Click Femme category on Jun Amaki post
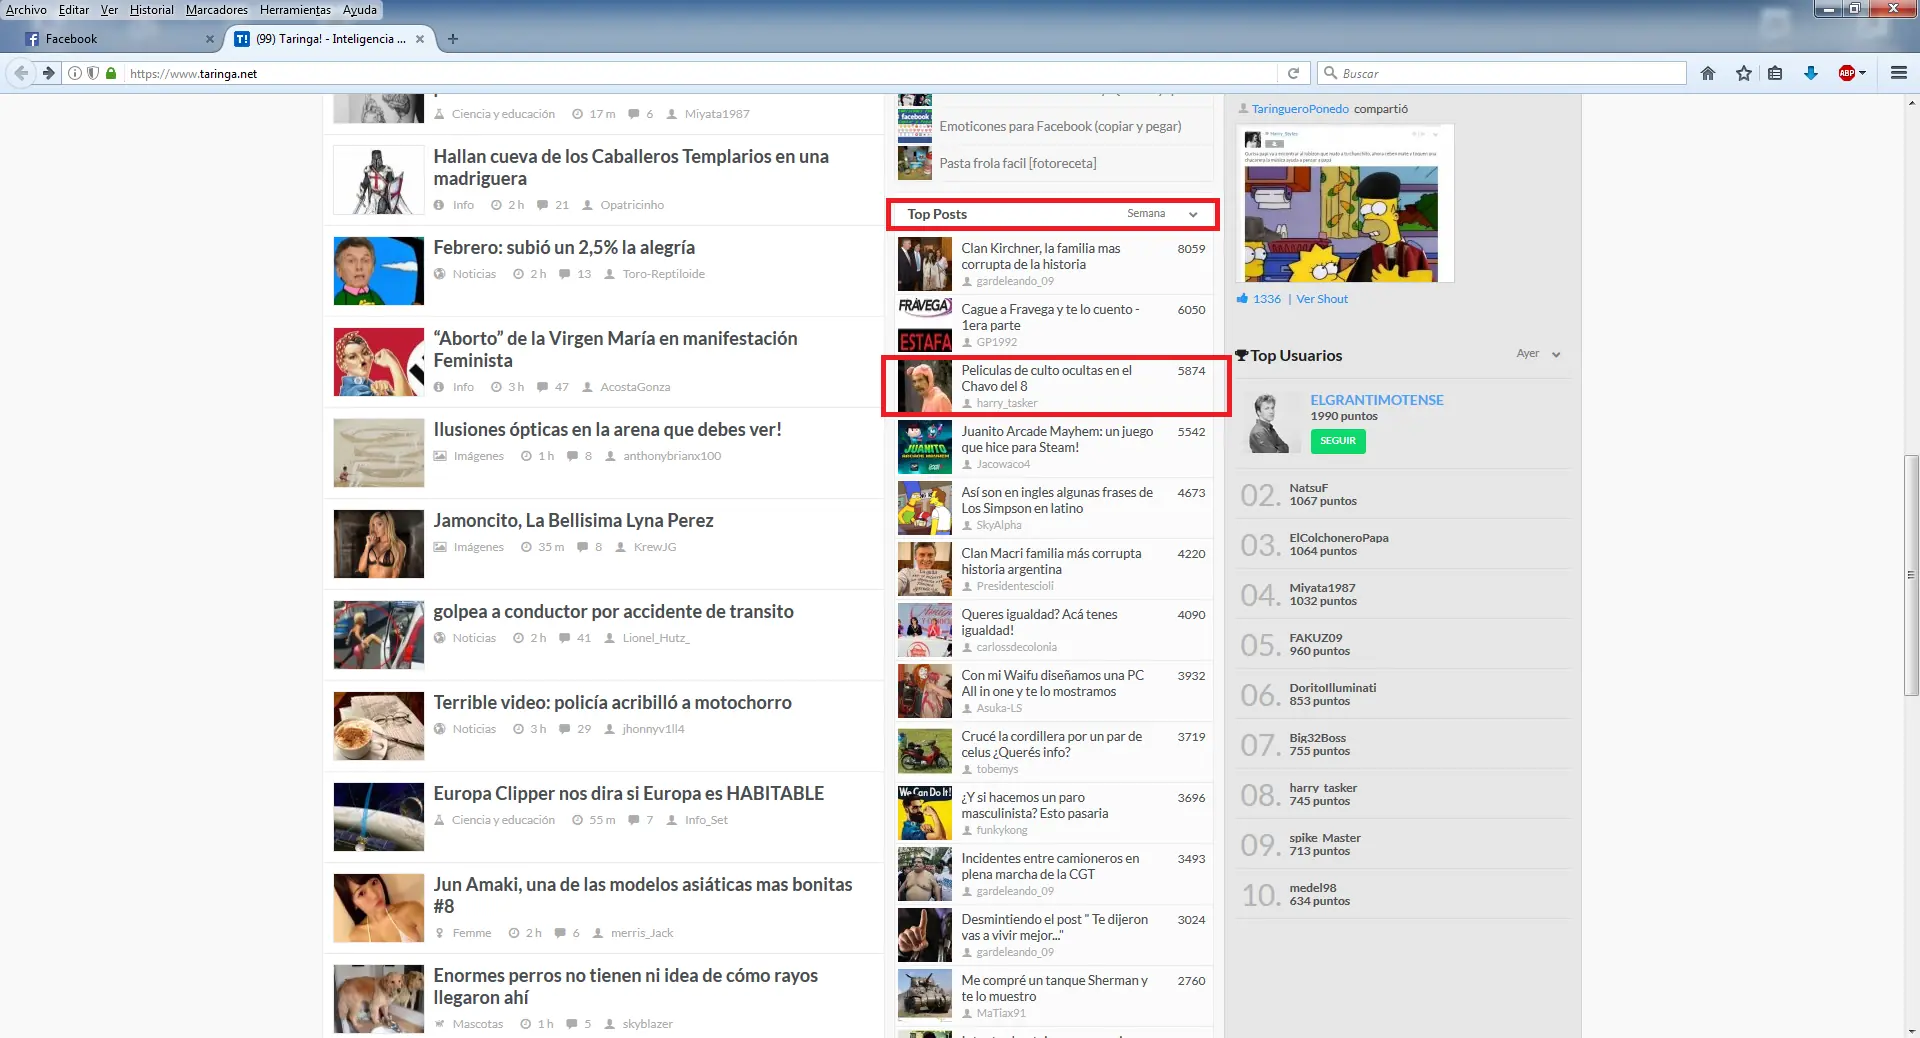The image size is (1920, 1038). pyautogui.click(x=471, y=933)
